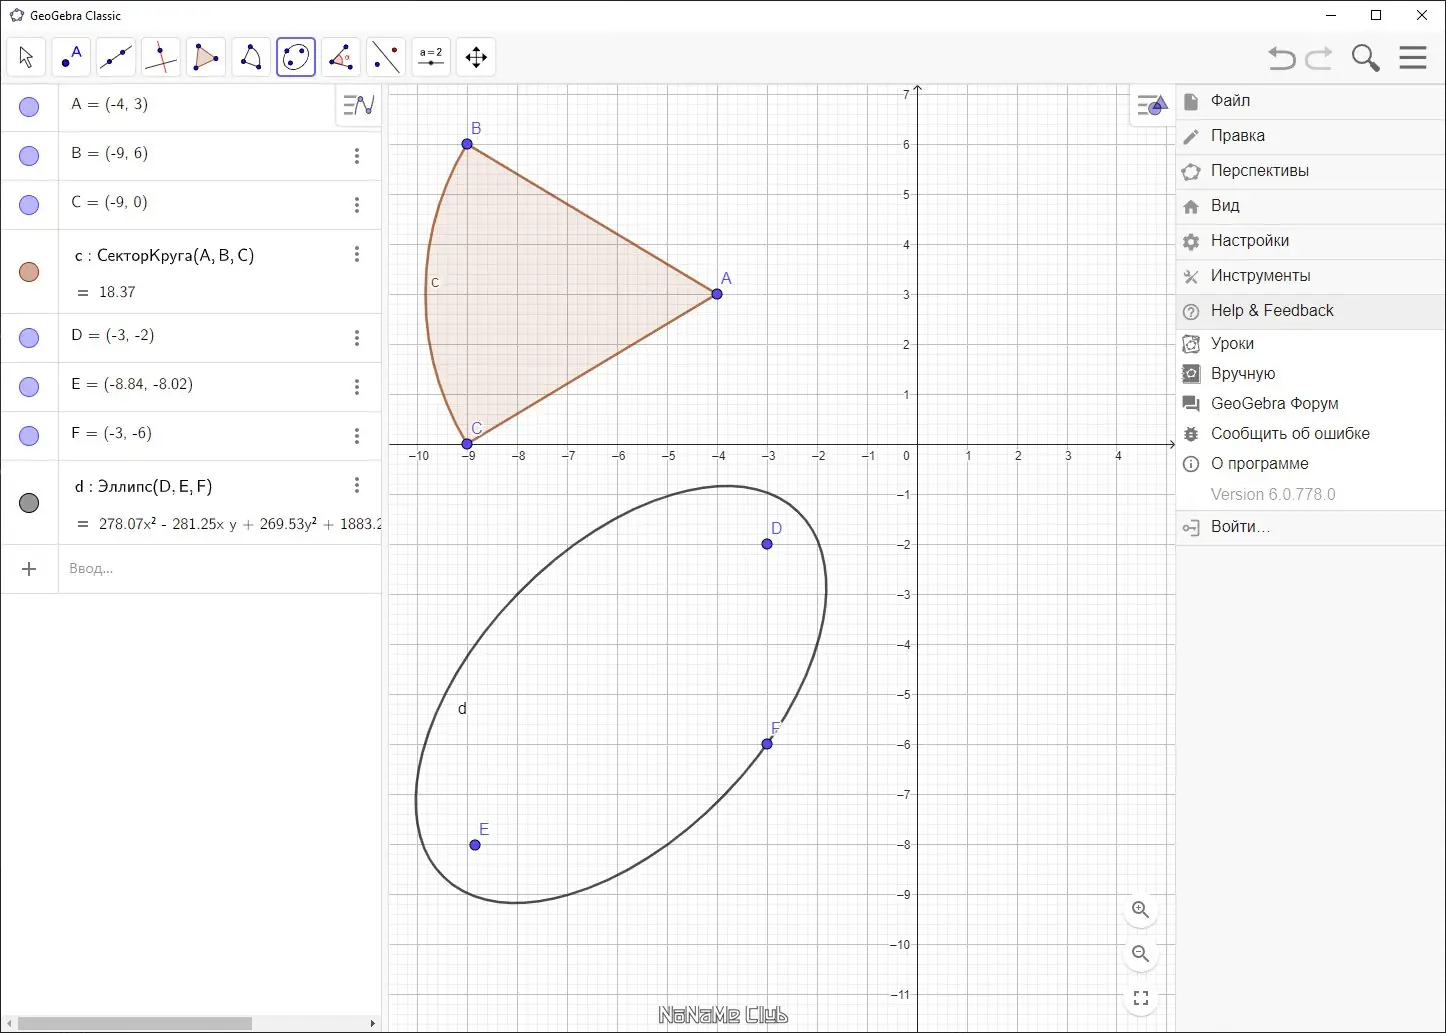The width and height of the screenshot is (1446, 1033).
Task: Switch graphics view to fullscreen
Action: [x=1141, y=998]
